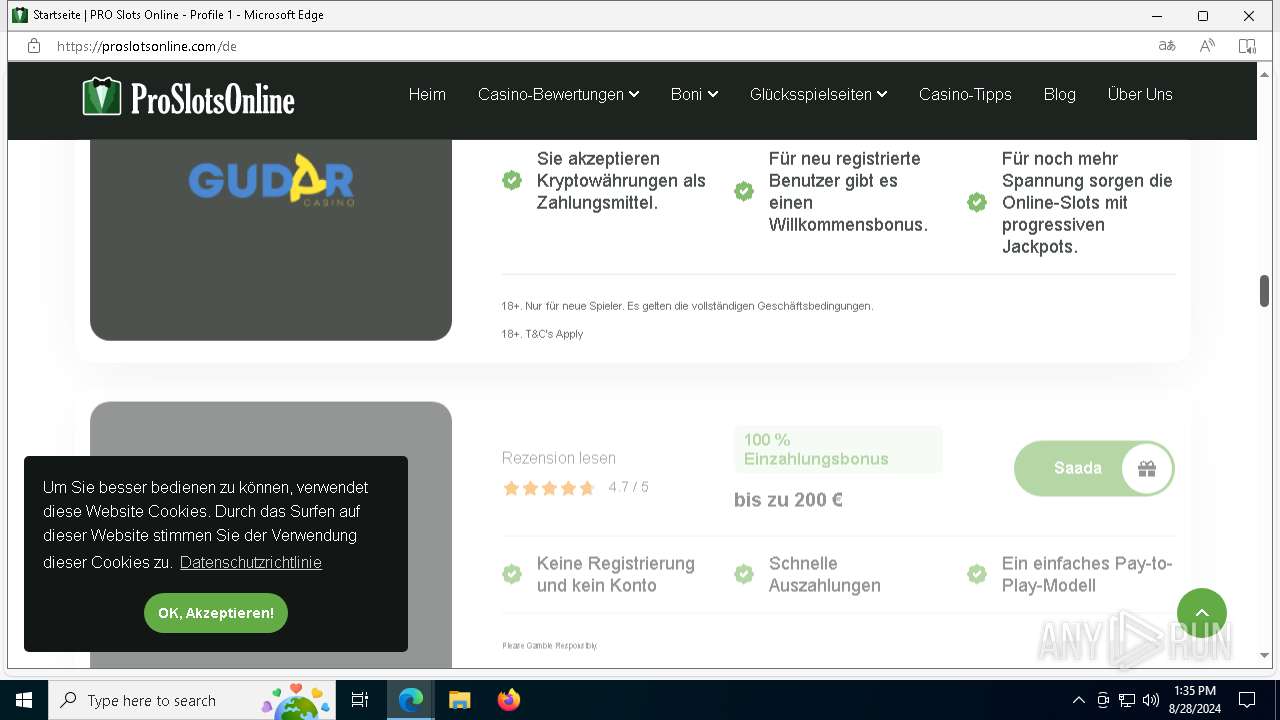Click the checkmark beside progressive Jackpots feature
The height and width of the screenshot is (720, 1280).
coord(977,202)
